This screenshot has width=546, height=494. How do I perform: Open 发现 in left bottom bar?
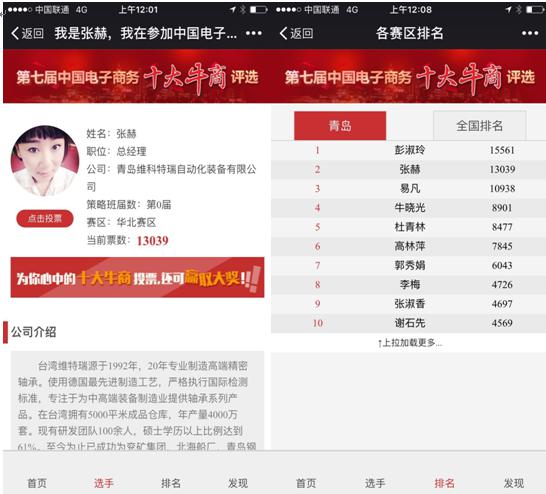(238, 483)
